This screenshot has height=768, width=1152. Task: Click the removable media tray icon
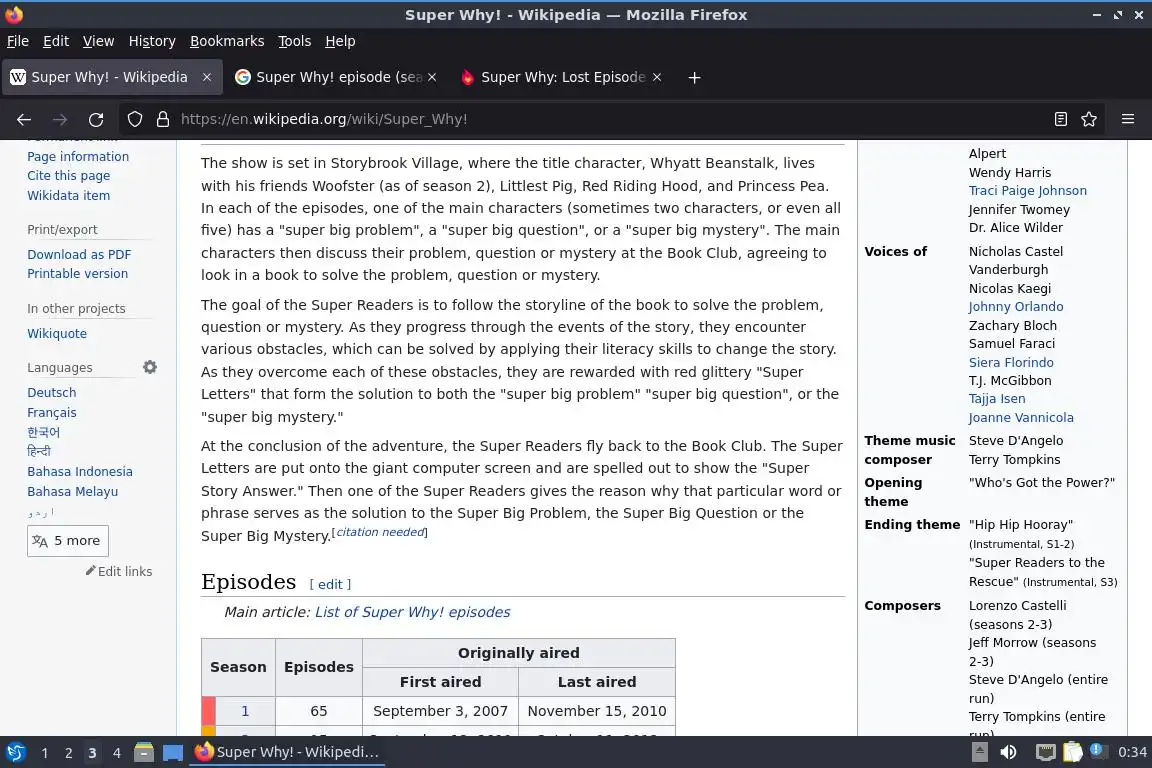(979, 752)
